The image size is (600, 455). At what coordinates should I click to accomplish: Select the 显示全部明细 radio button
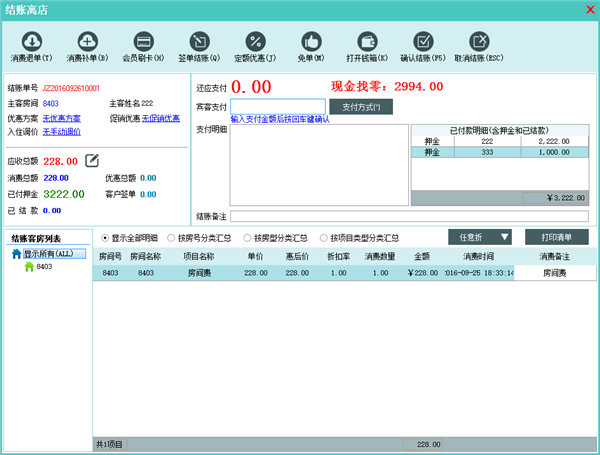(106, 238)
